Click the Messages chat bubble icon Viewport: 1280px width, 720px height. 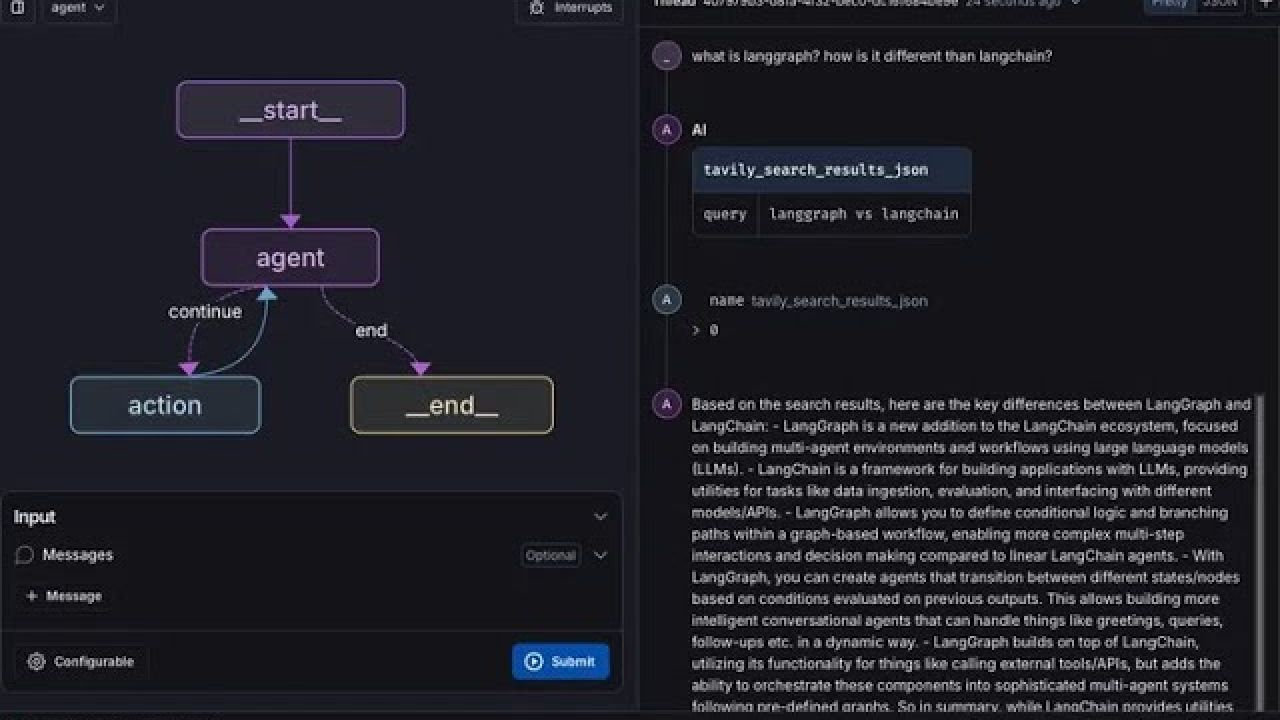[x=23, y=555]
